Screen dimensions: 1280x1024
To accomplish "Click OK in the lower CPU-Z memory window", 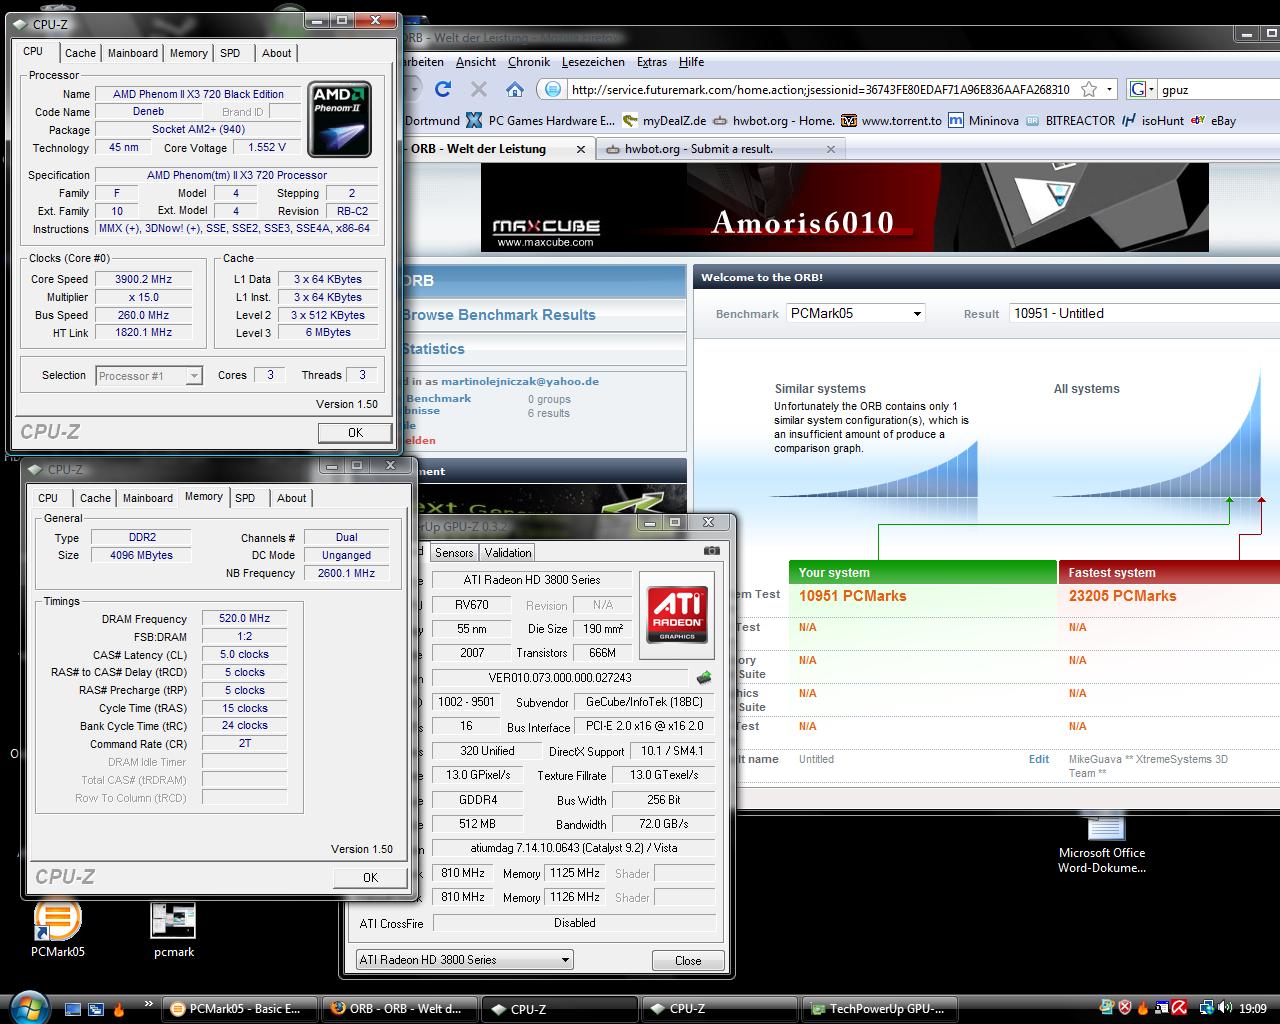I will [370, 877].
